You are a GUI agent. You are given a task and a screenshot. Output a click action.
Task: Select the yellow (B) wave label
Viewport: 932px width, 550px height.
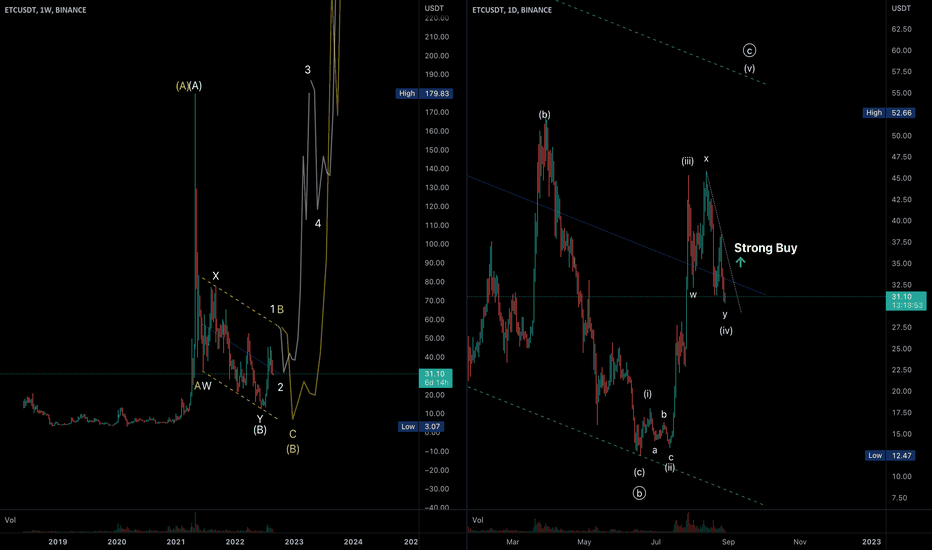293,449
